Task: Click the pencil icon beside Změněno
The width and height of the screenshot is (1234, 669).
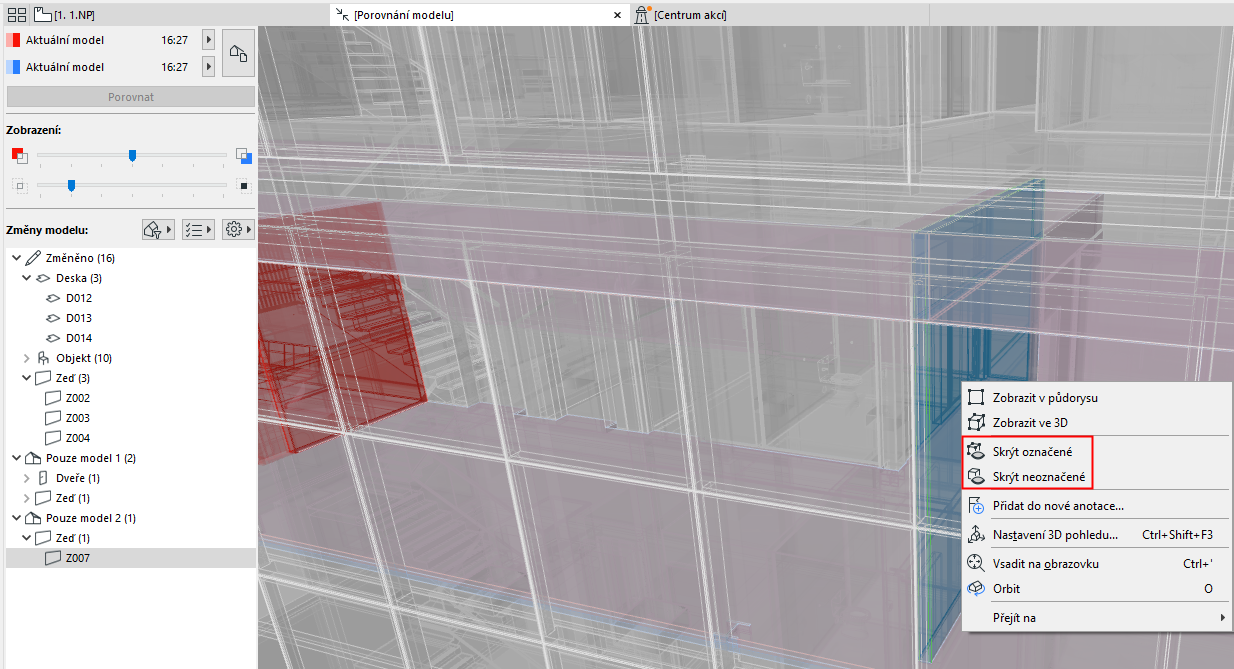Action: [33, 258]
